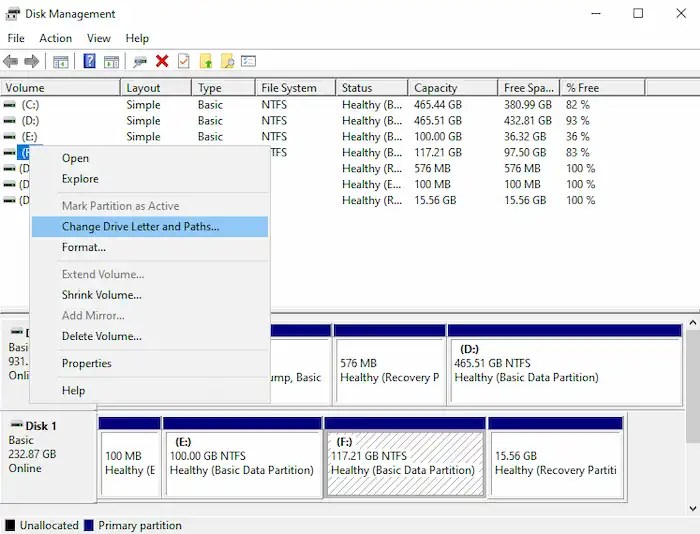Click the Back arrow toolbar icon

point(11,61)
